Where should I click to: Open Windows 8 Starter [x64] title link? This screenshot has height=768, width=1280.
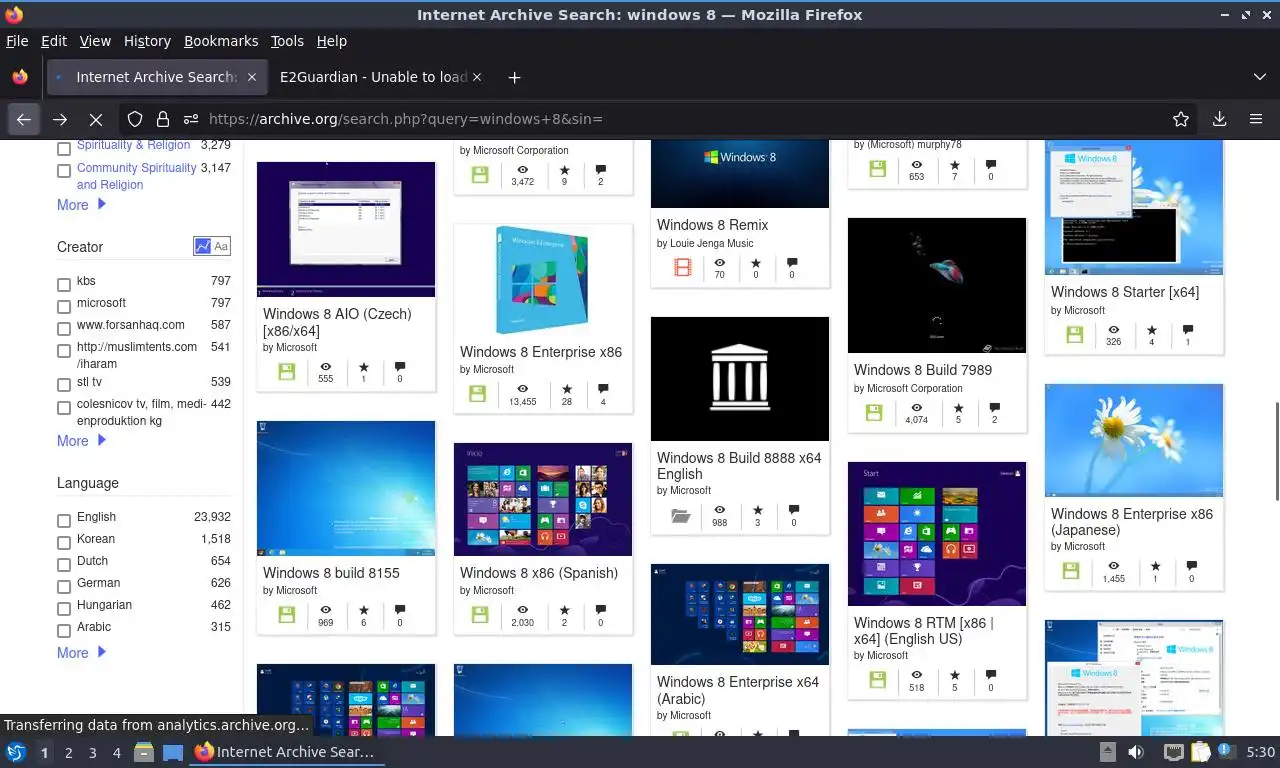(1125, 292)
